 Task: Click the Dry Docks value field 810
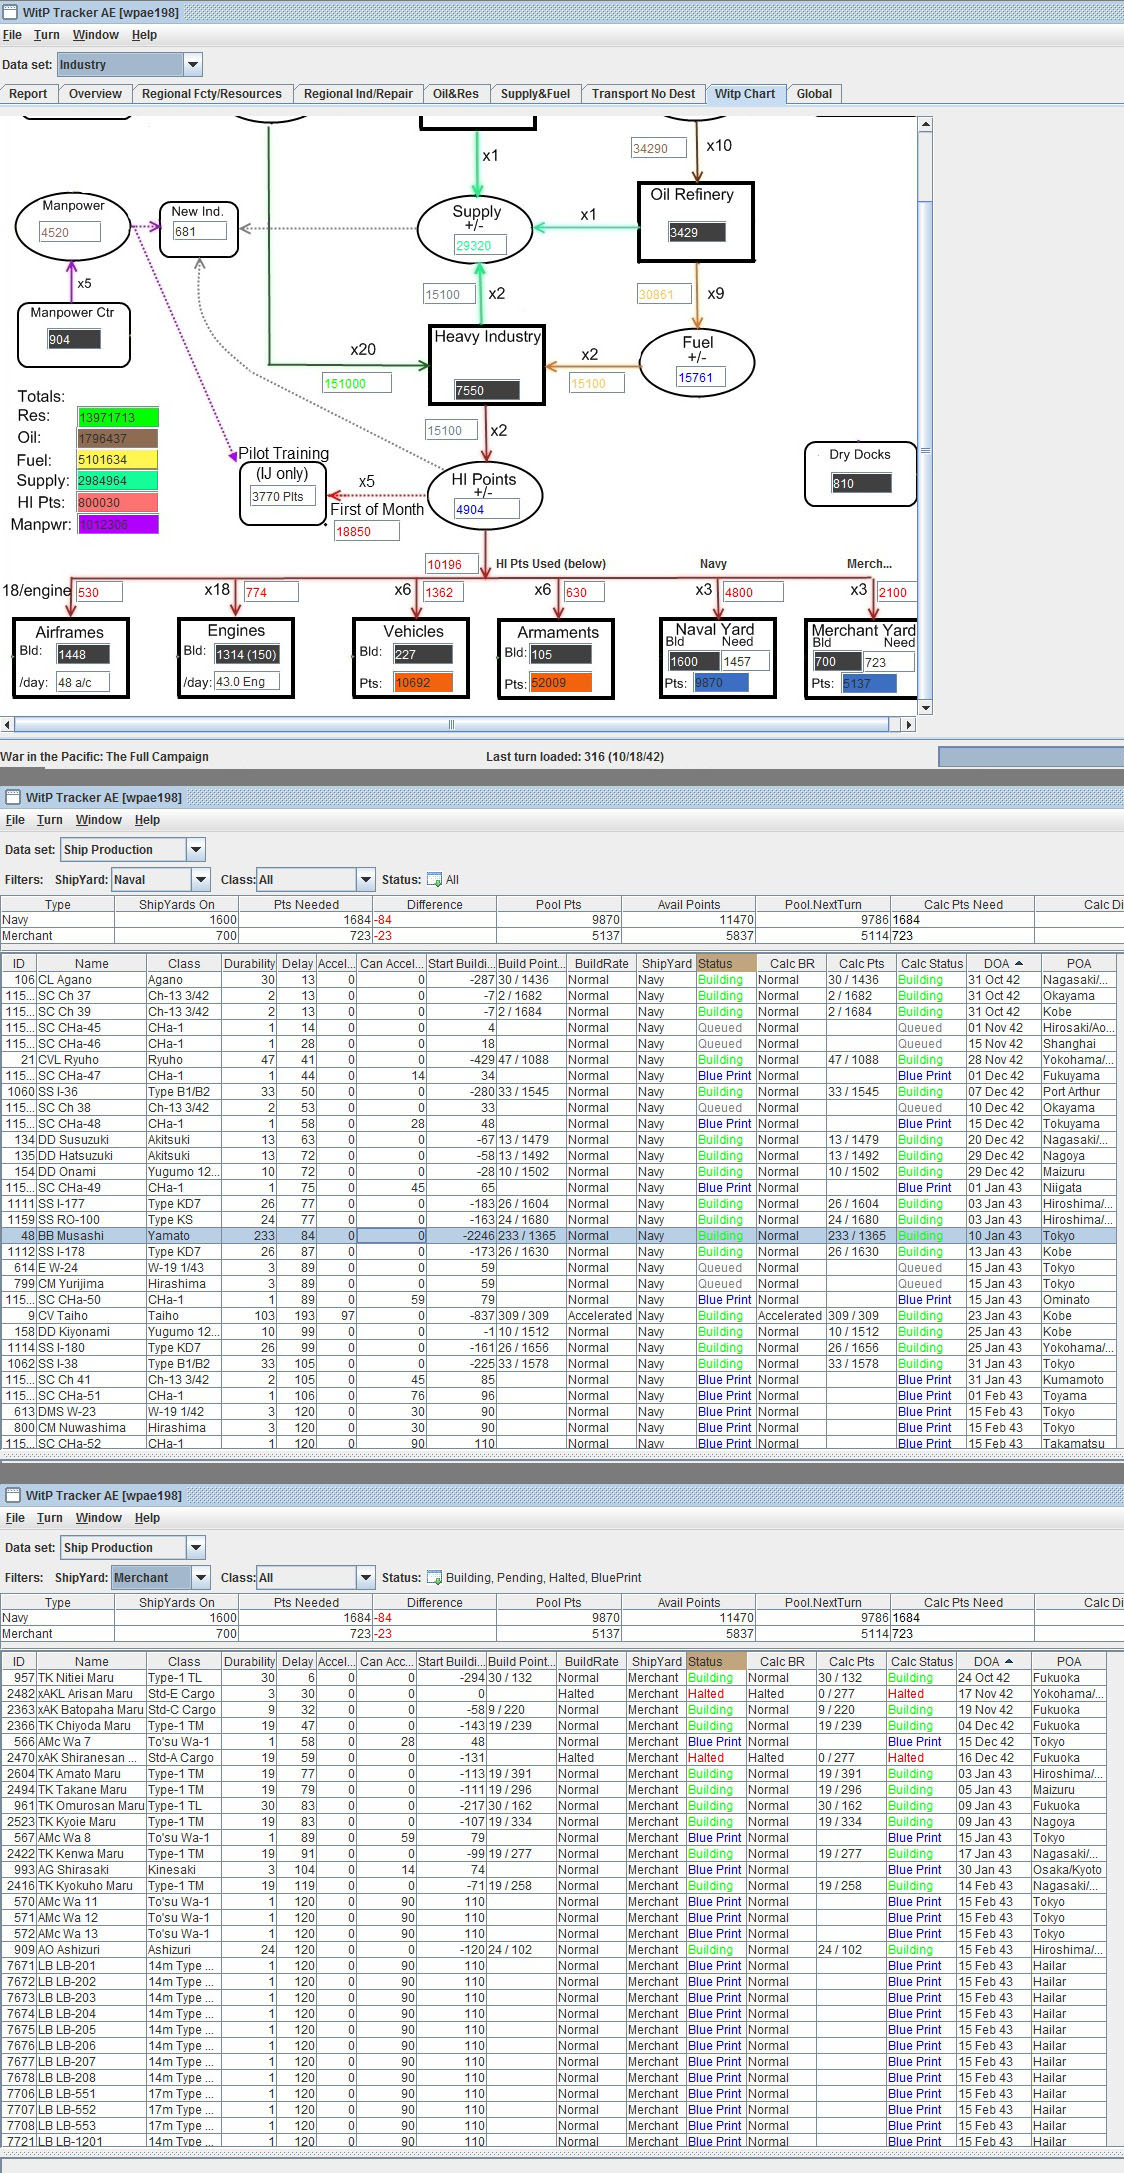point(861,483)
